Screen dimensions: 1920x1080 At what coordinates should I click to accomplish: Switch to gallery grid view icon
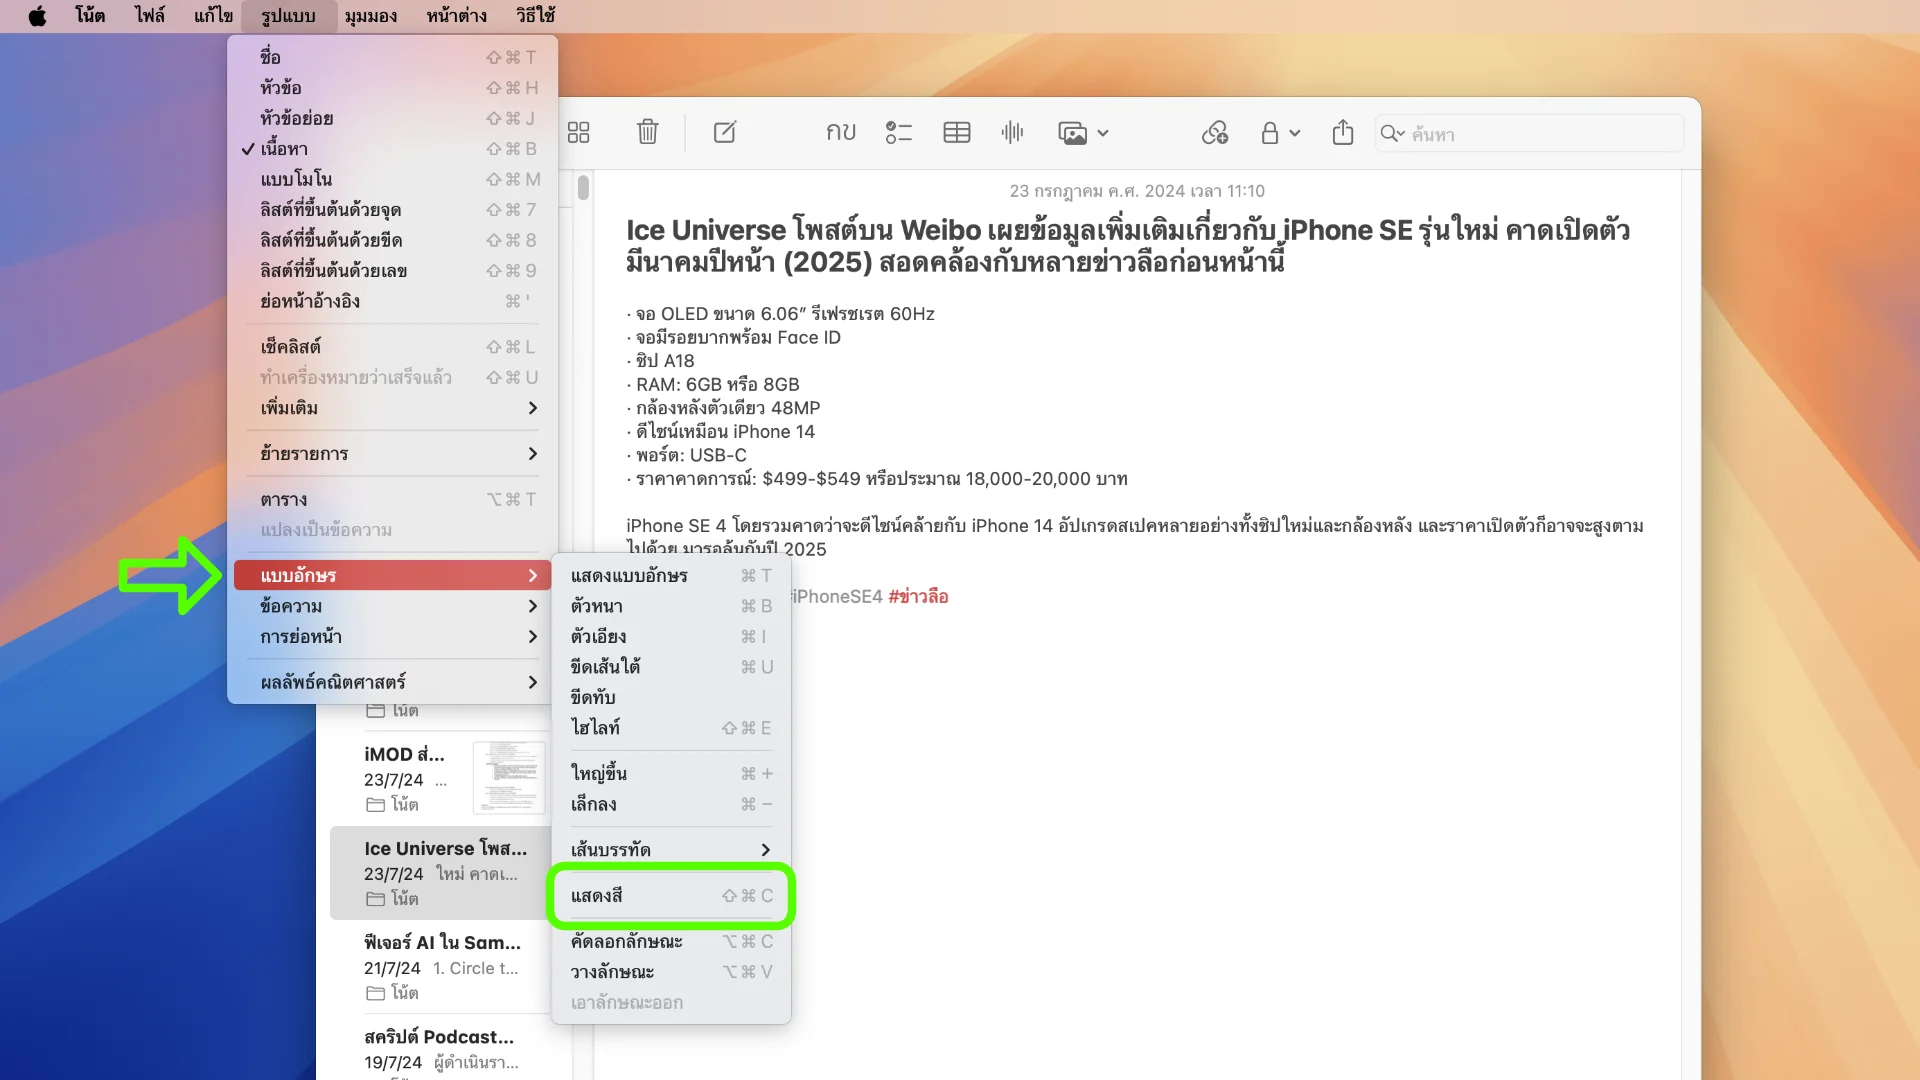point(578,132)
